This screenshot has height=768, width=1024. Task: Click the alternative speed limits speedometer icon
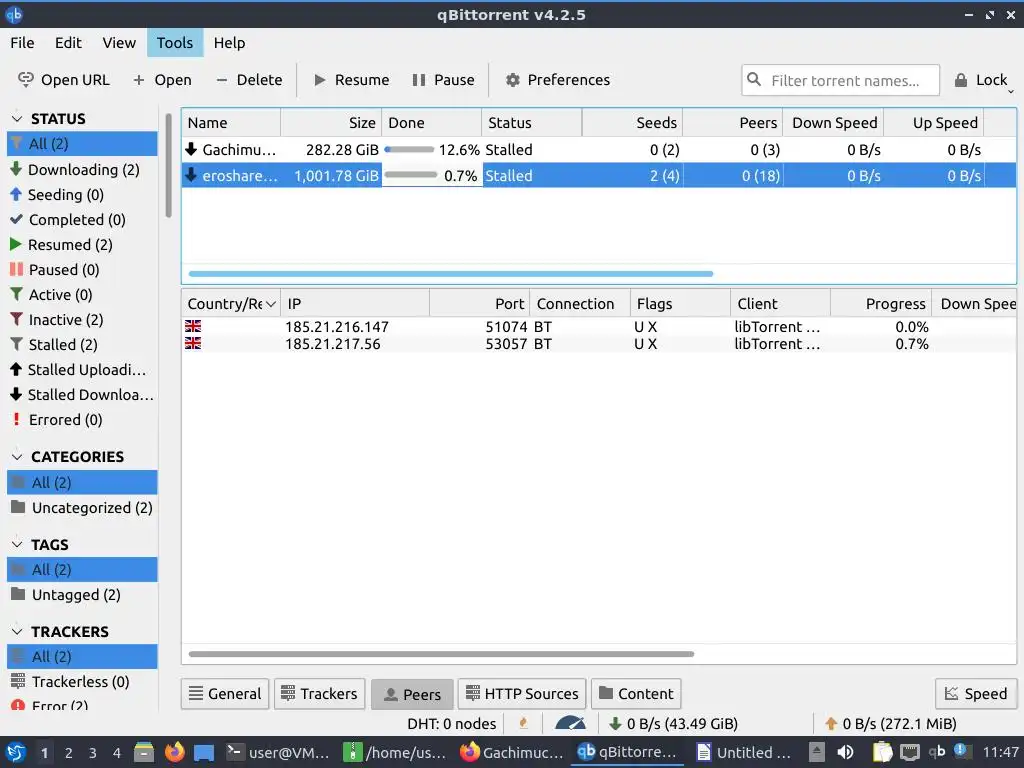coord(570,723)
